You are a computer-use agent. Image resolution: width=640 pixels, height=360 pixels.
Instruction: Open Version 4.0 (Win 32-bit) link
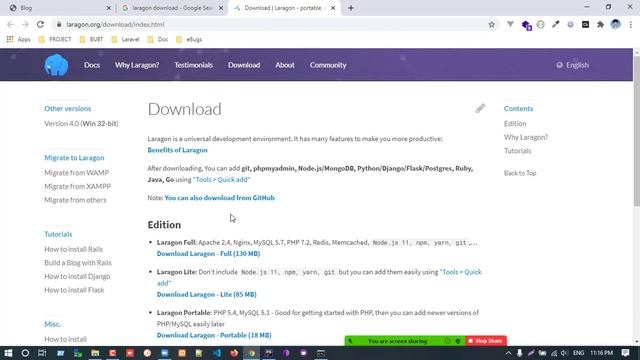81,123
